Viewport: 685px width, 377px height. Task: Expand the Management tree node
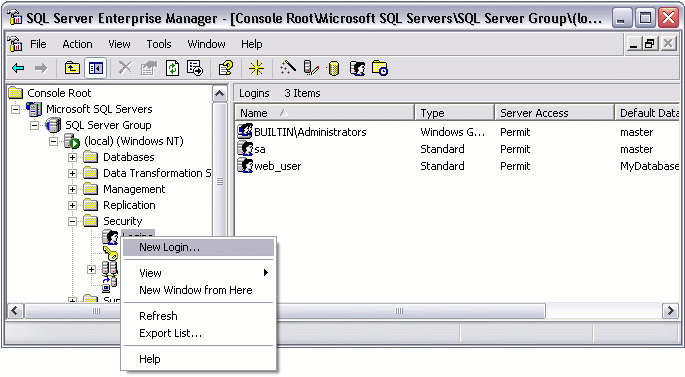pos(73,189)
